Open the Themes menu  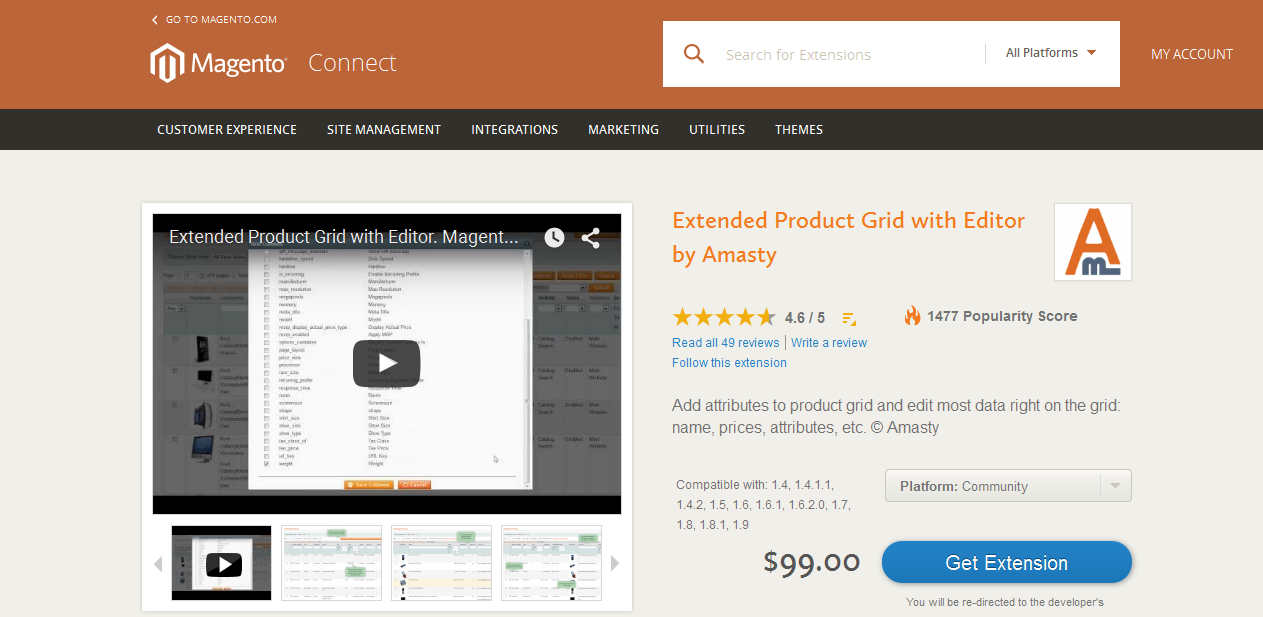799,129
